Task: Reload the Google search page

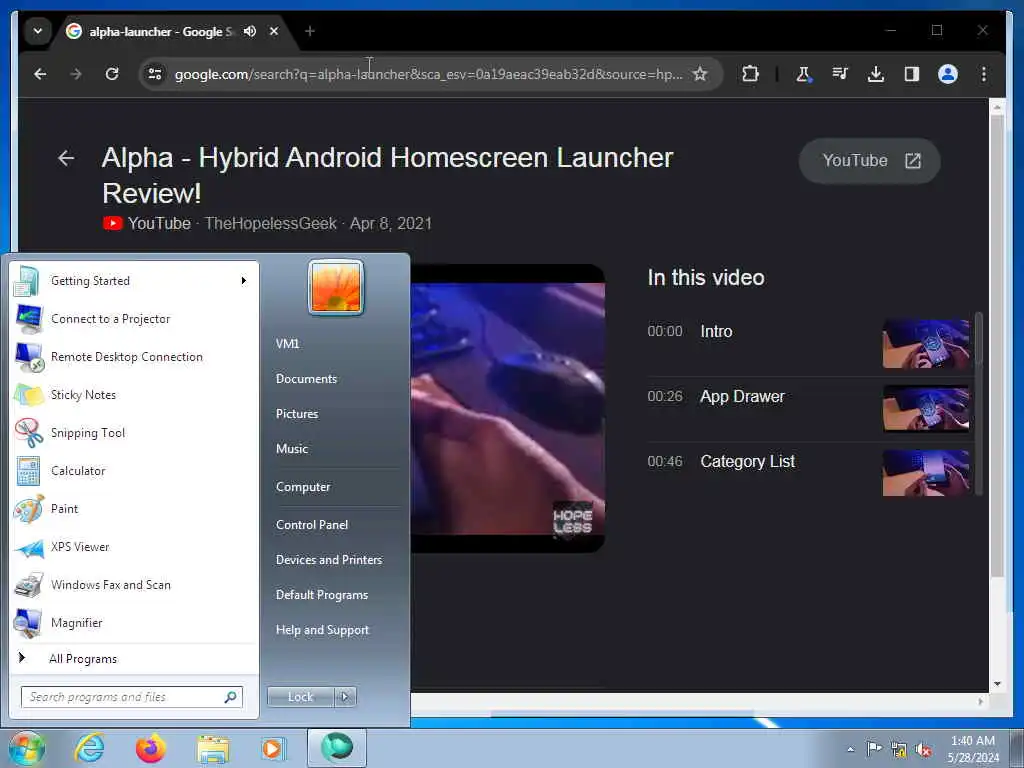Action: 112,74
